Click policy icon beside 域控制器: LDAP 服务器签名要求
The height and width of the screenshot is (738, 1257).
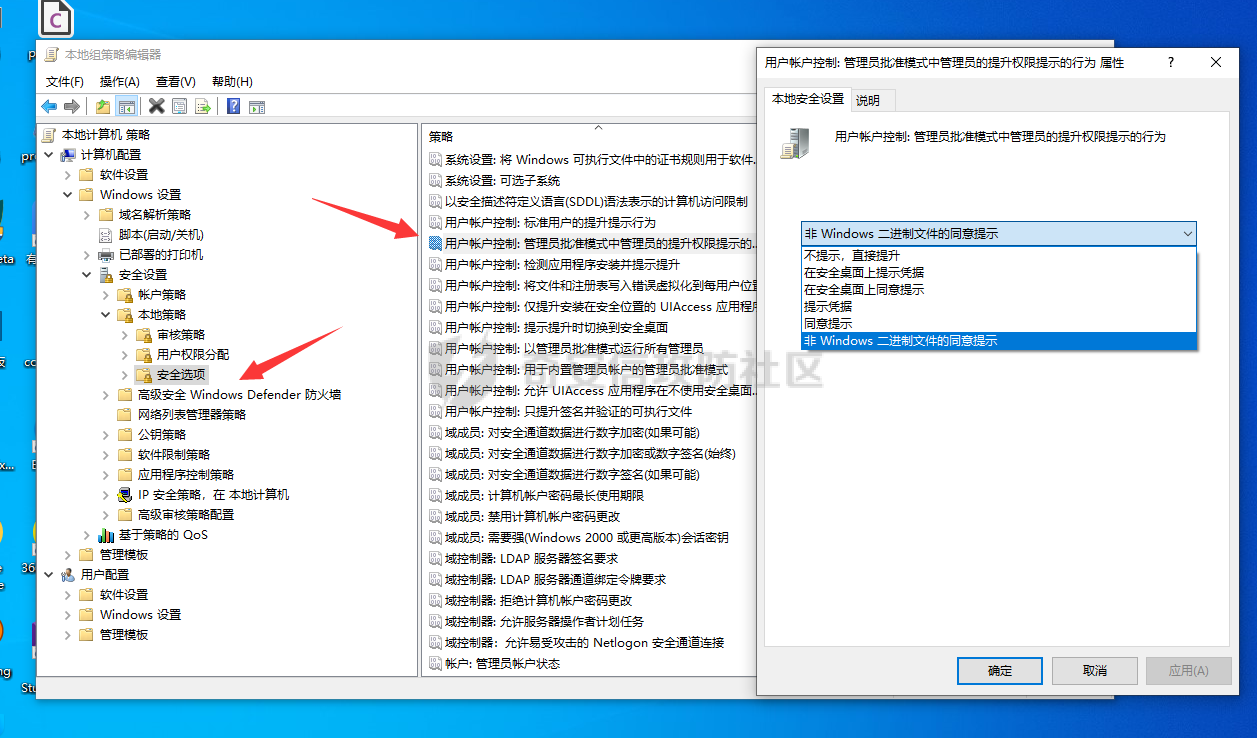[435, 558]
